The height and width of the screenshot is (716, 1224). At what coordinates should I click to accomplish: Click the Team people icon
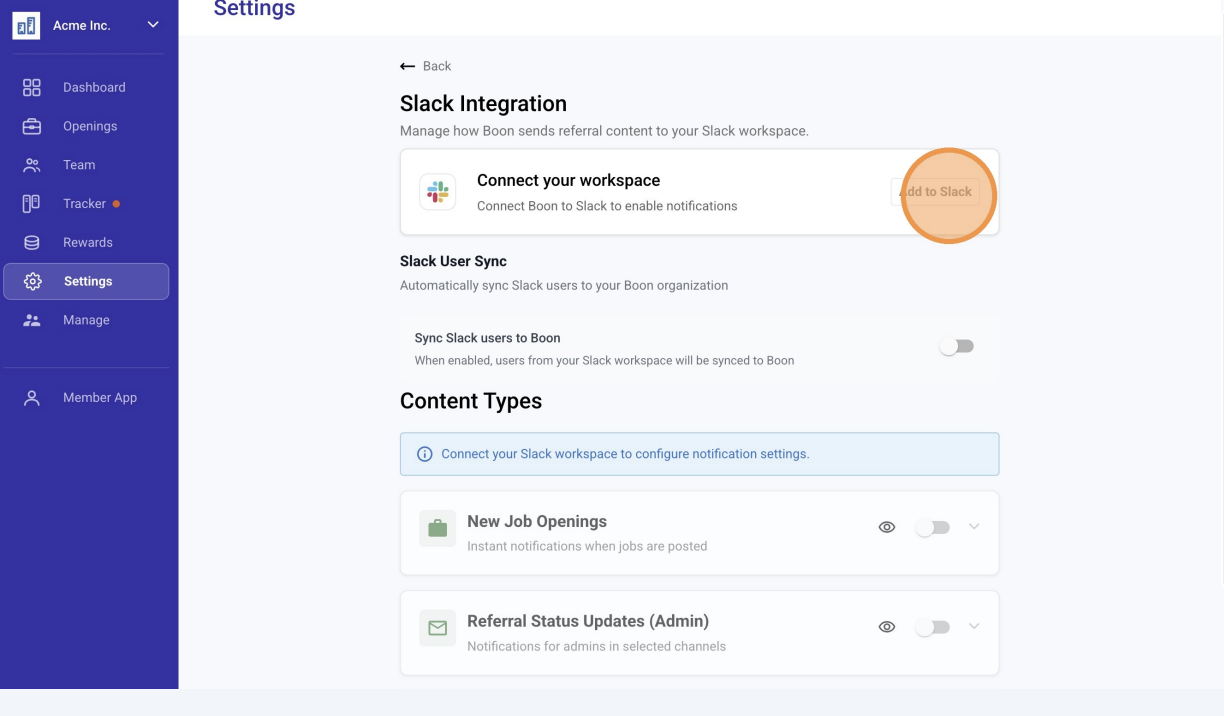[32, 165]
